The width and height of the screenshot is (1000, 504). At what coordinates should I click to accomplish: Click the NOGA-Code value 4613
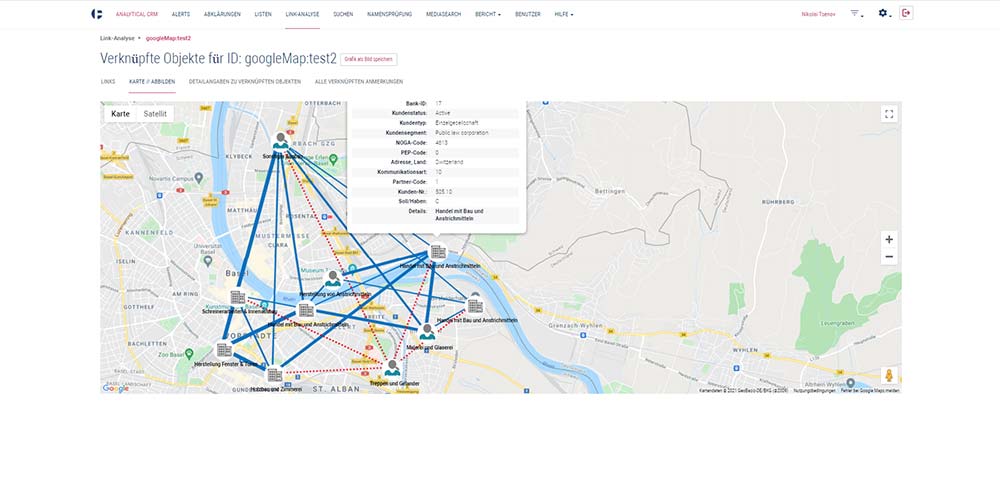pos(441,143)
